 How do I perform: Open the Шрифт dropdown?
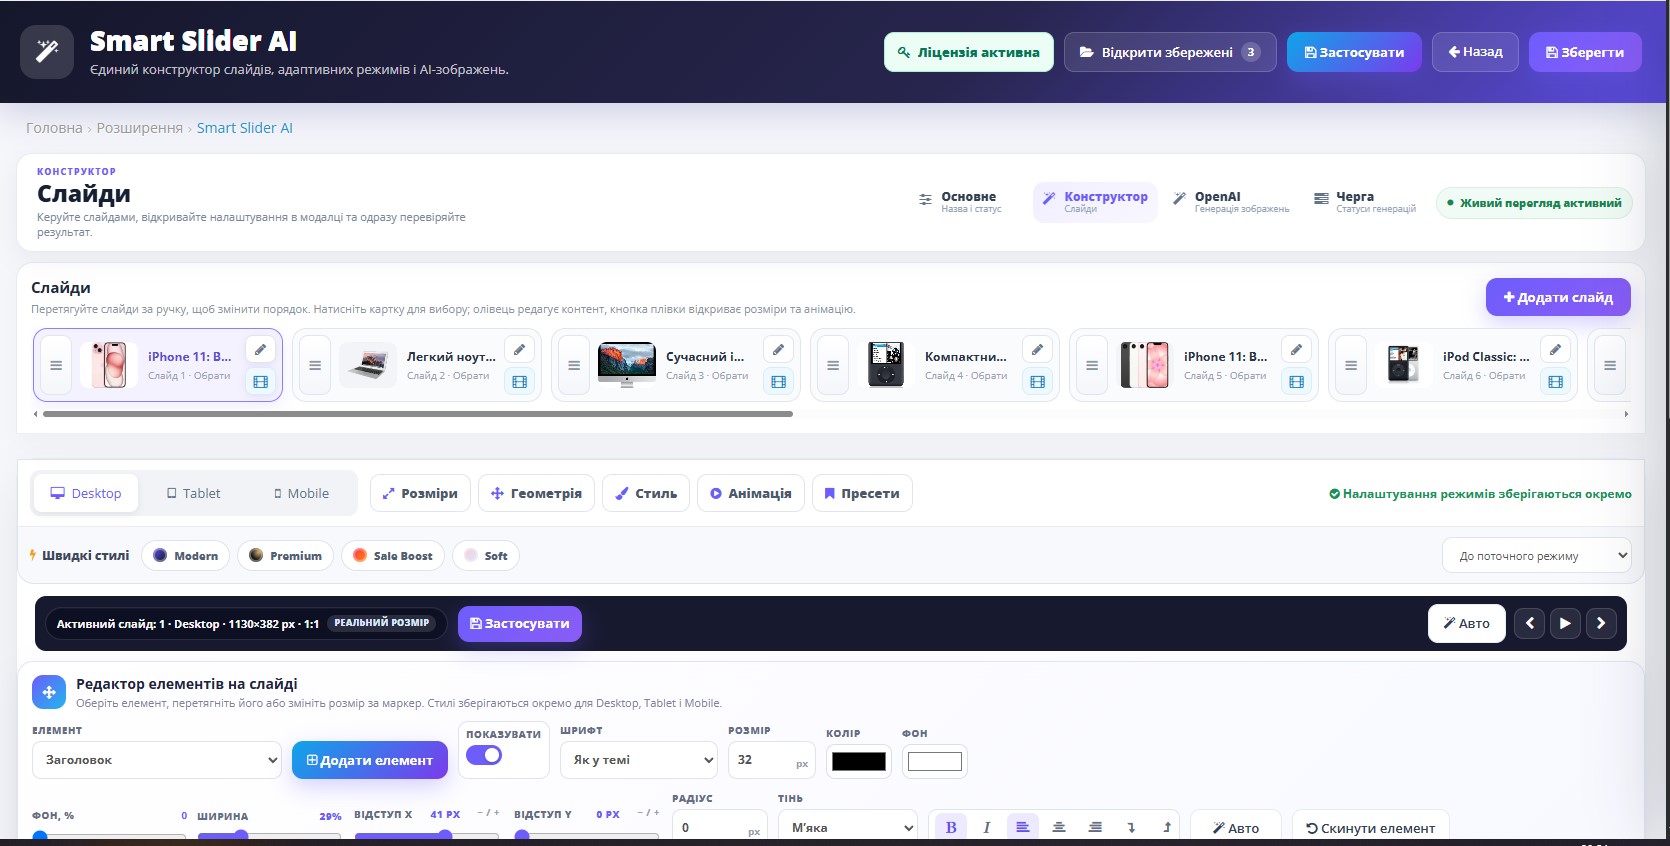point(639,760)
